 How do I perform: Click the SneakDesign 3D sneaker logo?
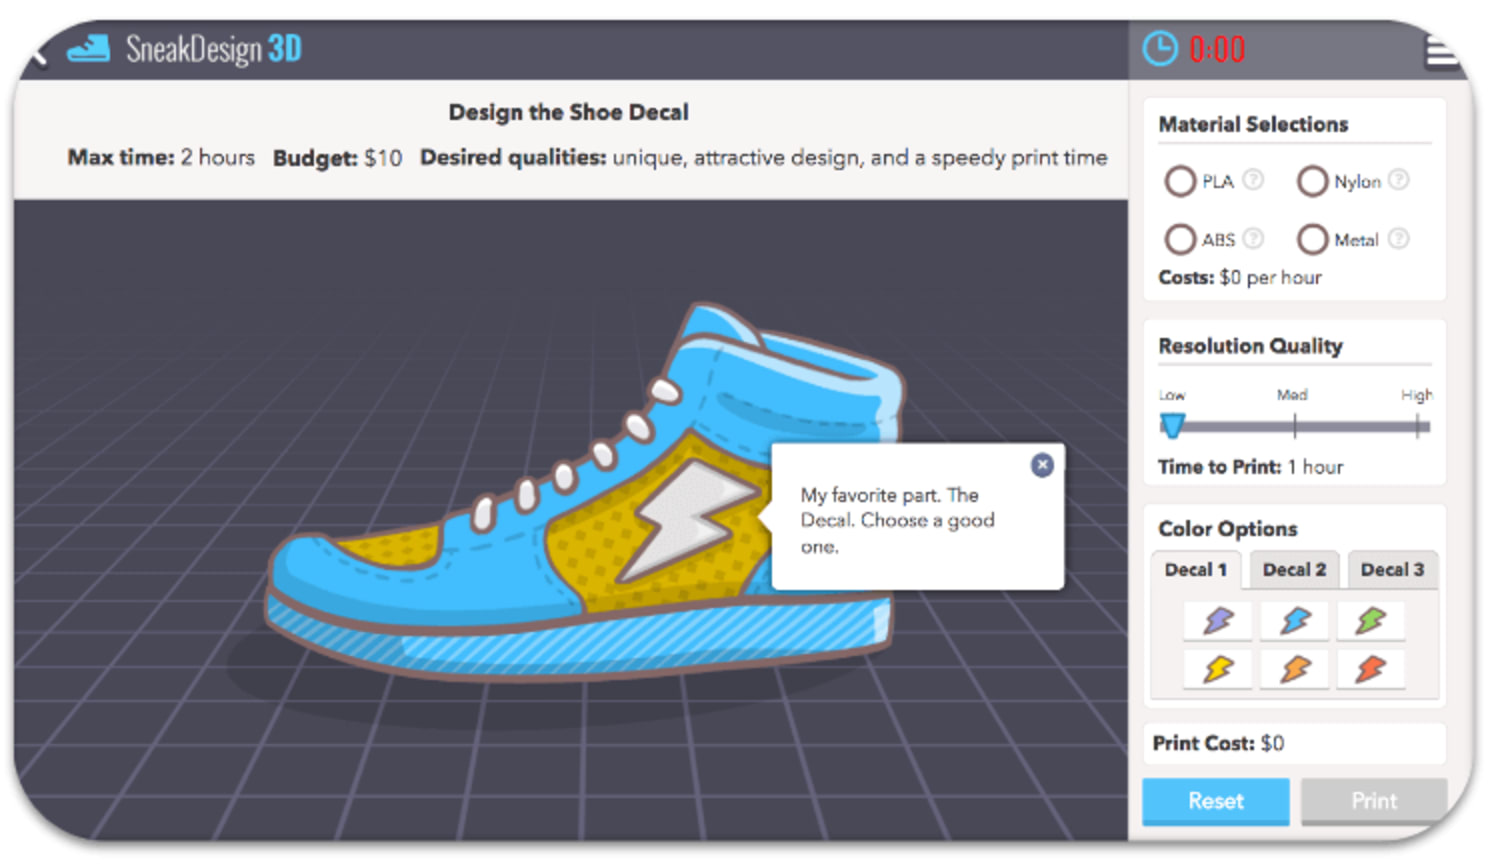tap(88, 49)
